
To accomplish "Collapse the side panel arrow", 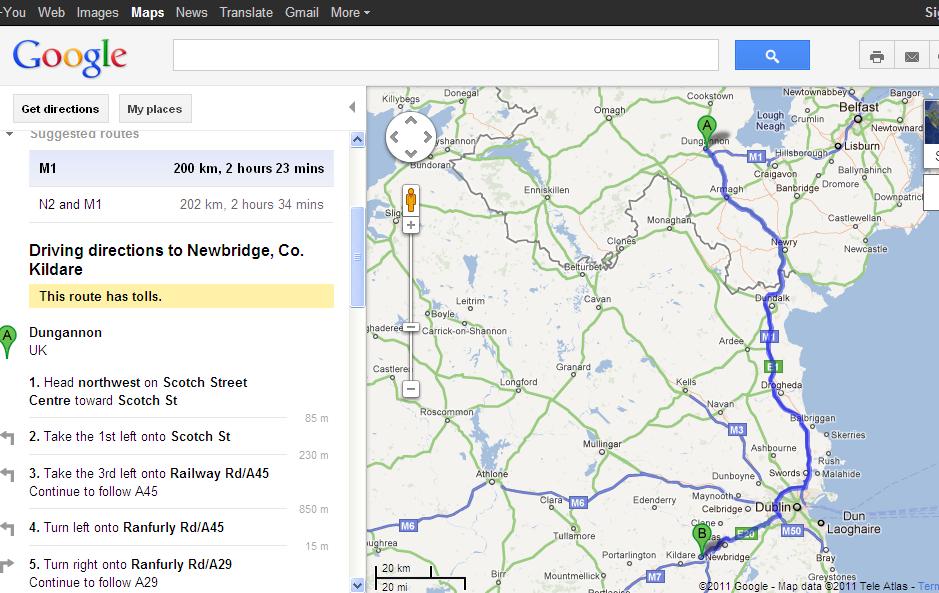I will 352,107.
